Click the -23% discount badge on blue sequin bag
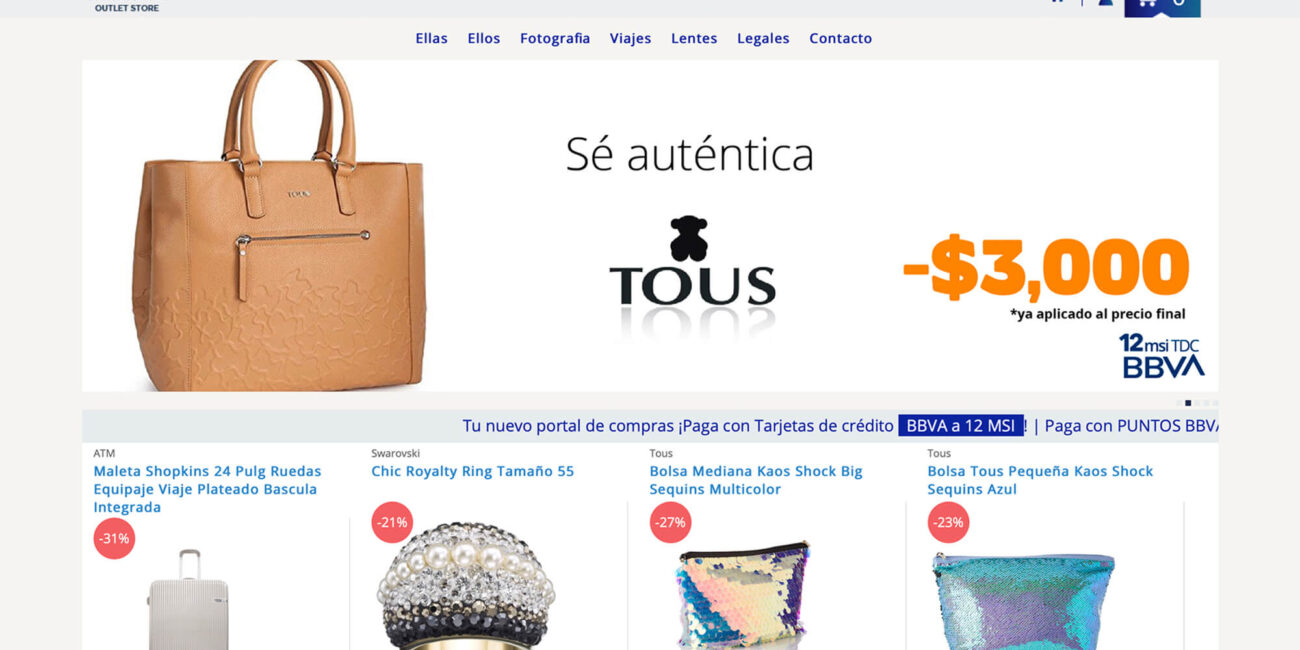 pyautogui.click(x=948, y=522)
